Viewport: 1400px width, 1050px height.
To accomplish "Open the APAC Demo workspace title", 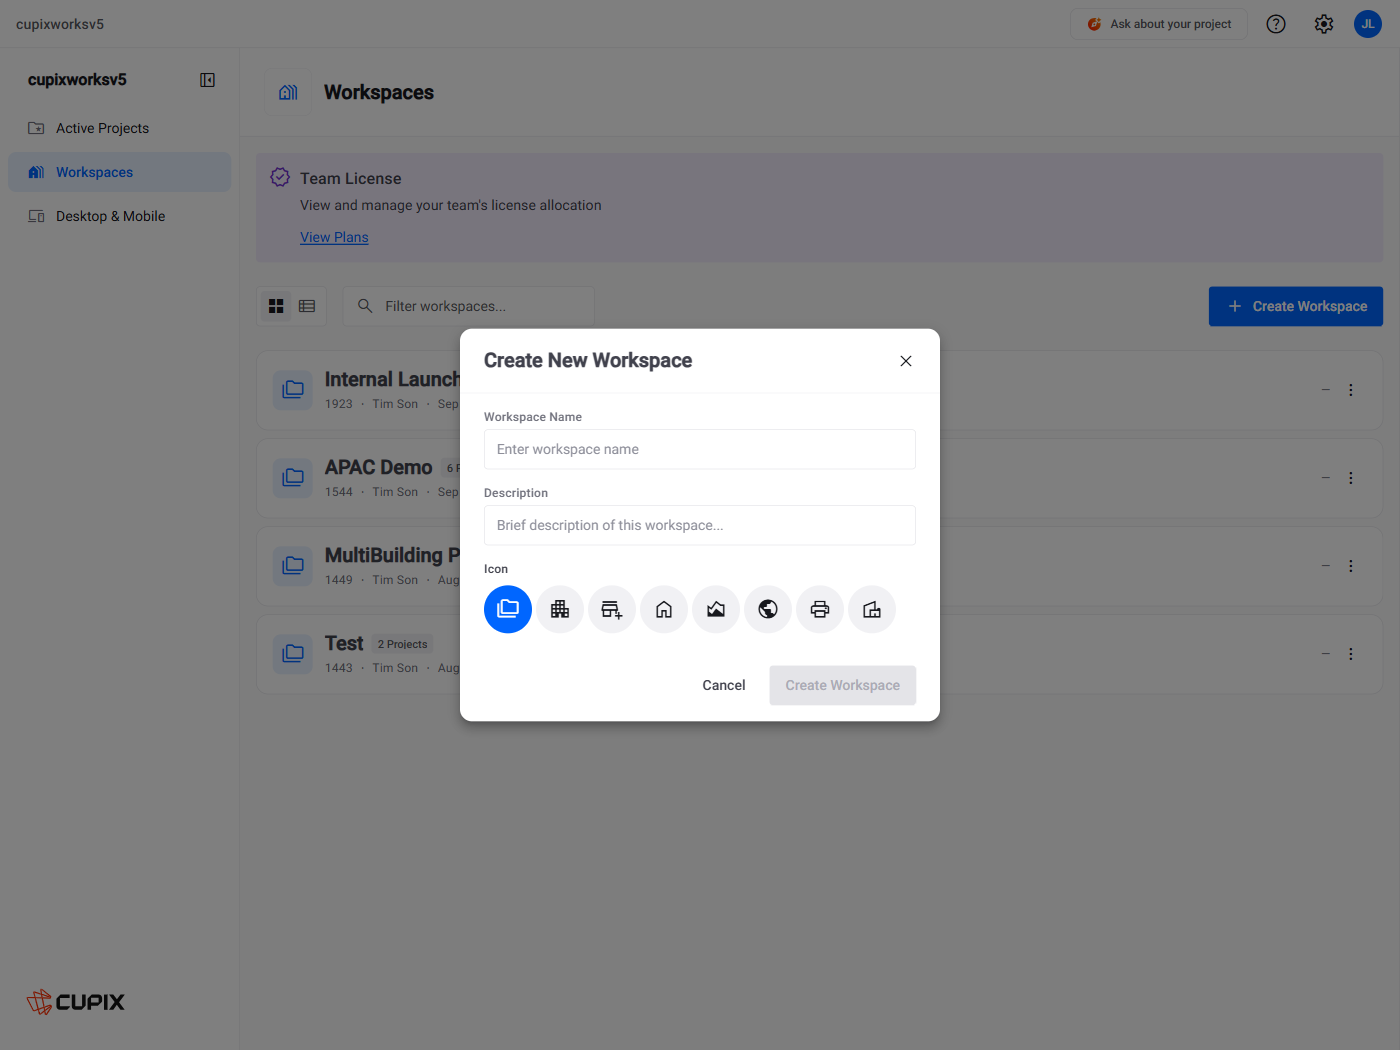I will click(378, 467).
